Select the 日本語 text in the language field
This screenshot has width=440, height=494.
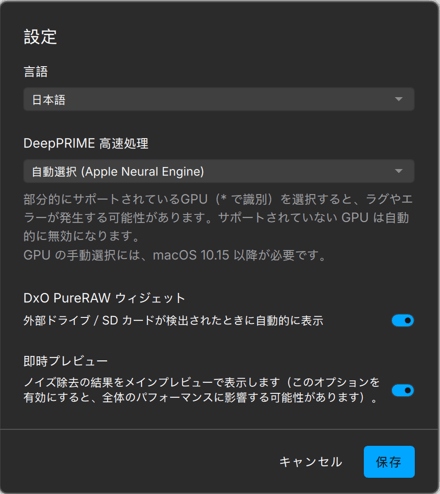coord(49,100)
